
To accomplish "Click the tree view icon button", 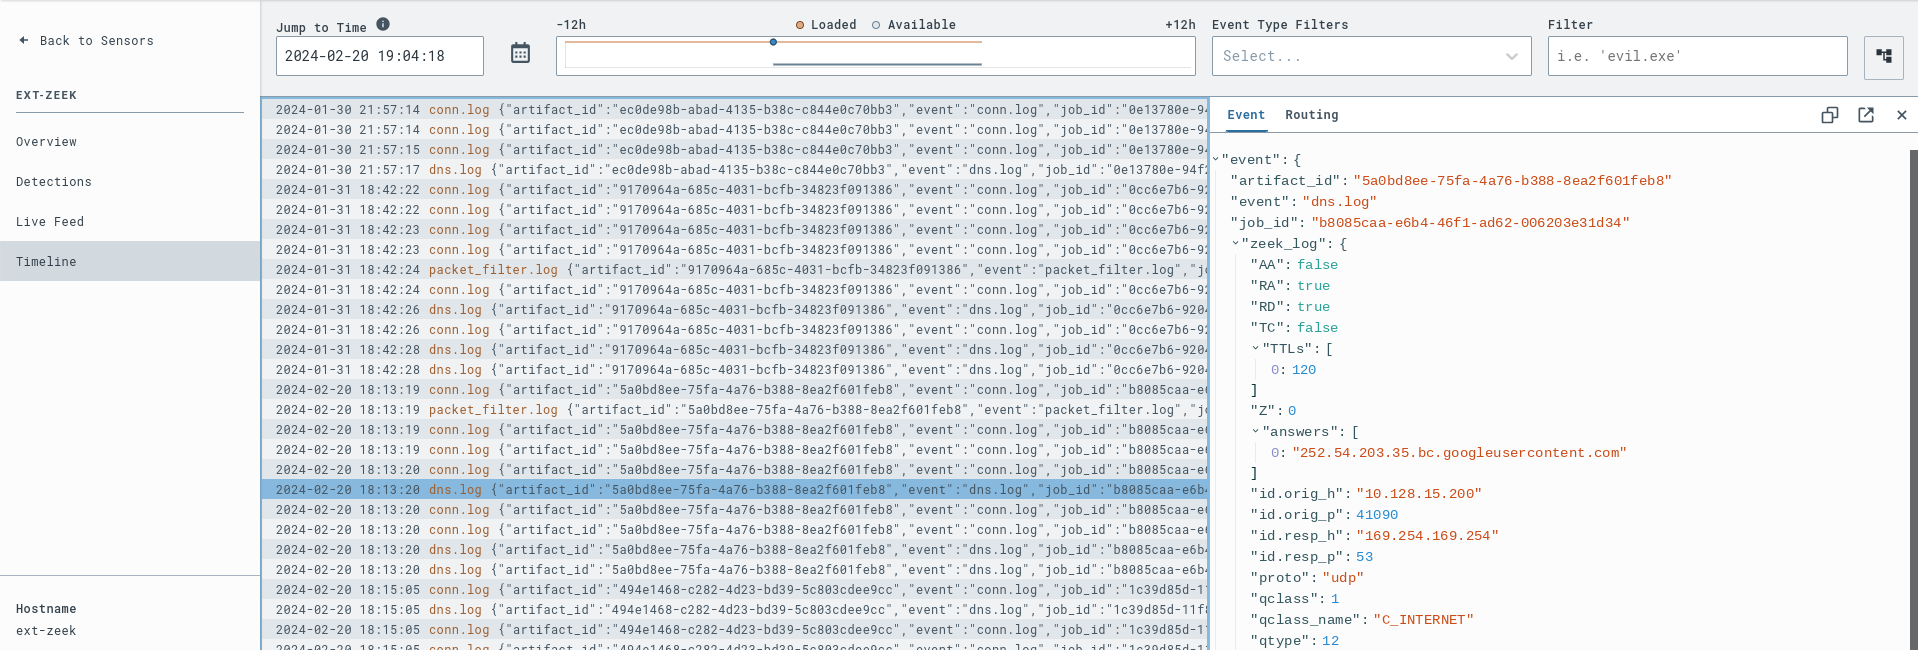I will coord(1884,57).
